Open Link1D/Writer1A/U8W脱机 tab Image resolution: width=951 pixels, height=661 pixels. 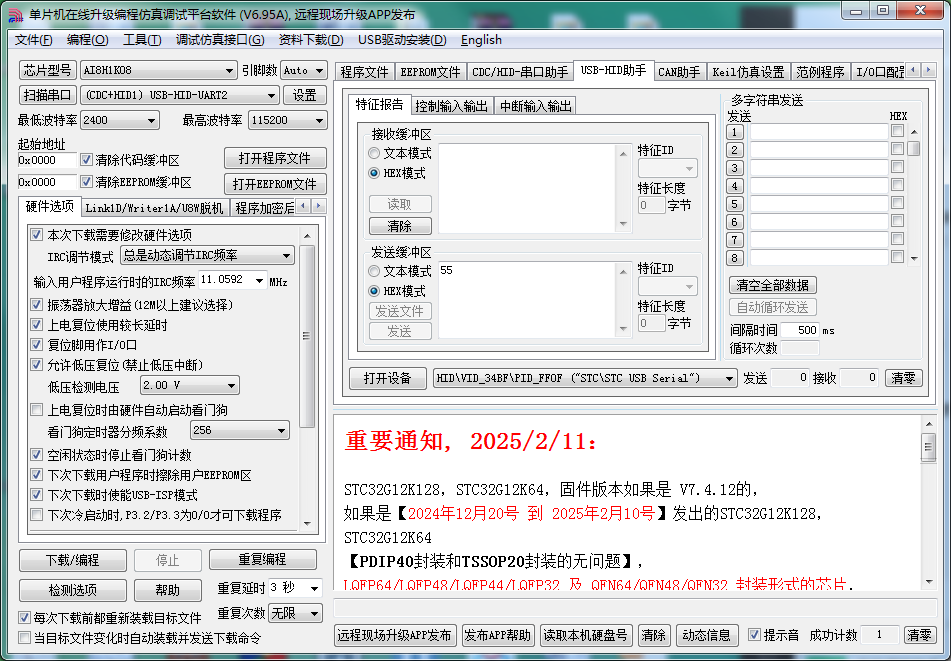click(x=154, y=208)
